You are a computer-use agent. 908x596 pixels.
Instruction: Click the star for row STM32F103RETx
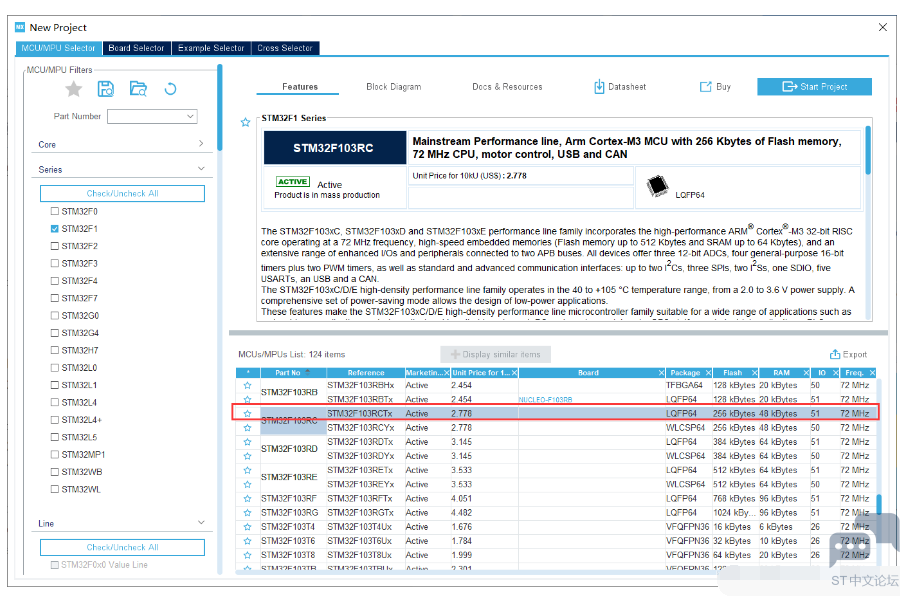point(248,470)
